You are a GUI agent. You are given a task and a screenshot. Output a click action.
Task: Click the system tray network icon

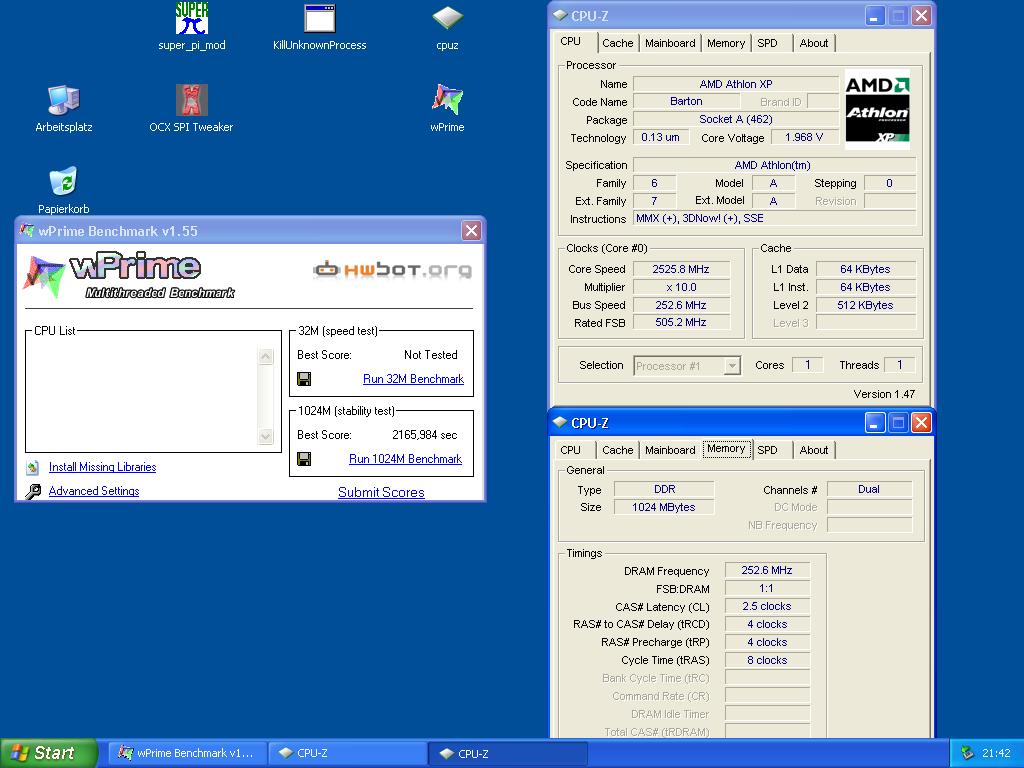967,753
